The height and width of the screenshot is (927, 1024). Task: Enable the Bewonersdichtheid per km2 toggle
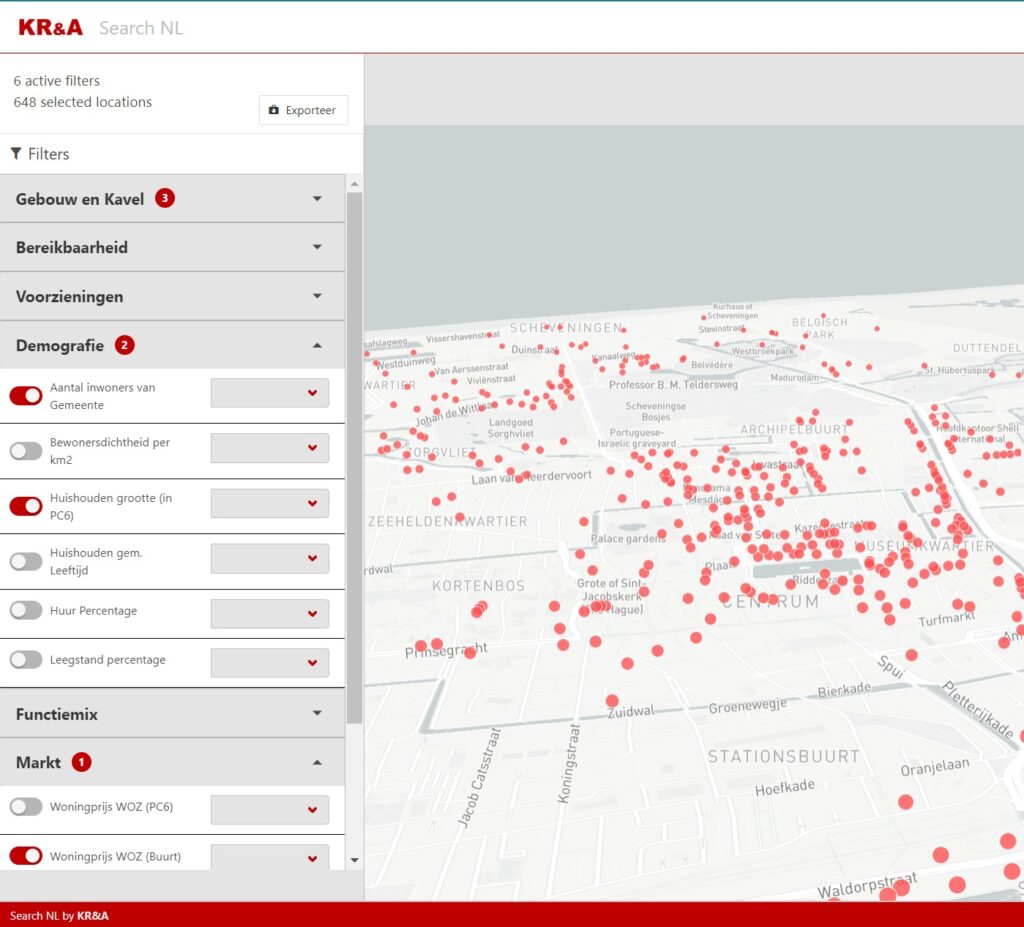point(26,451)
